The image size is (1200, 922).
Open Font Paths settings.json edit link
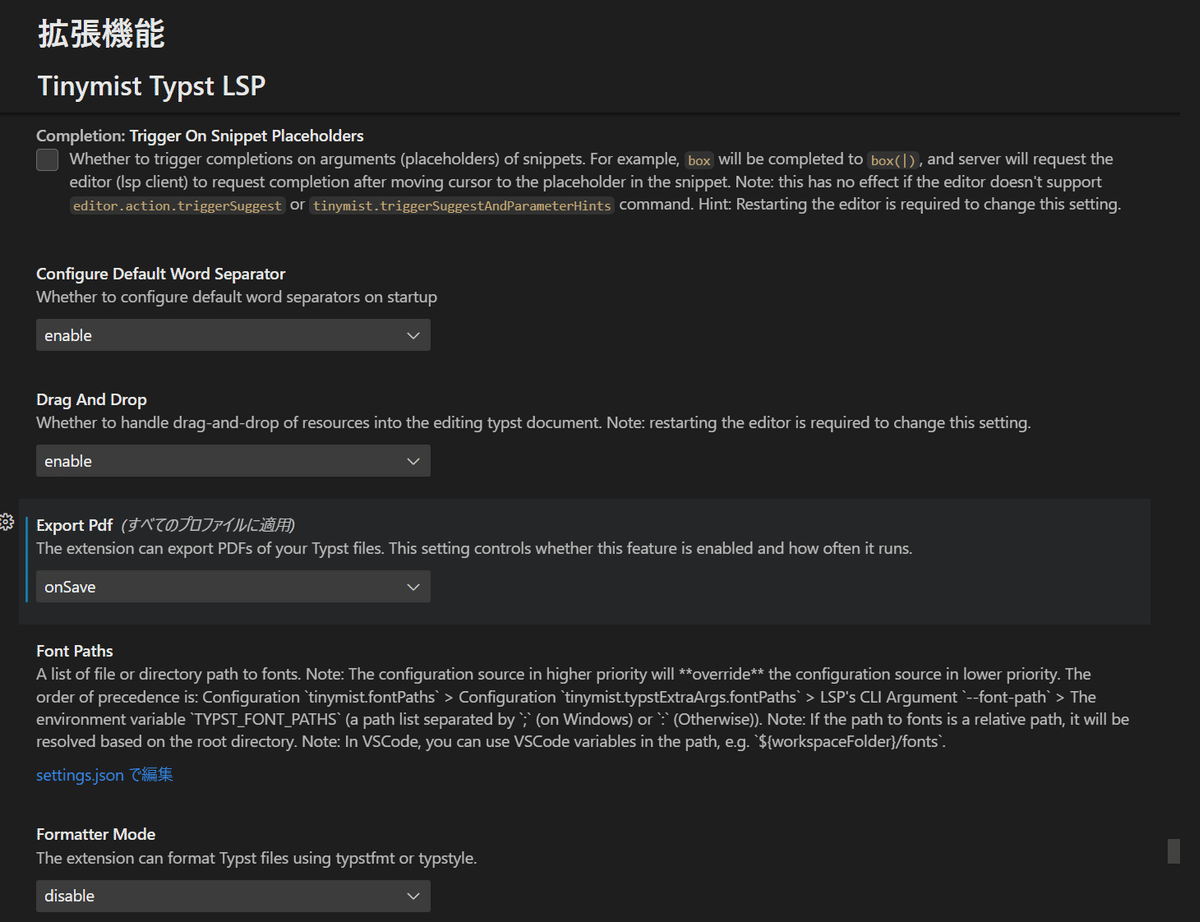click(x=105, y=775)
